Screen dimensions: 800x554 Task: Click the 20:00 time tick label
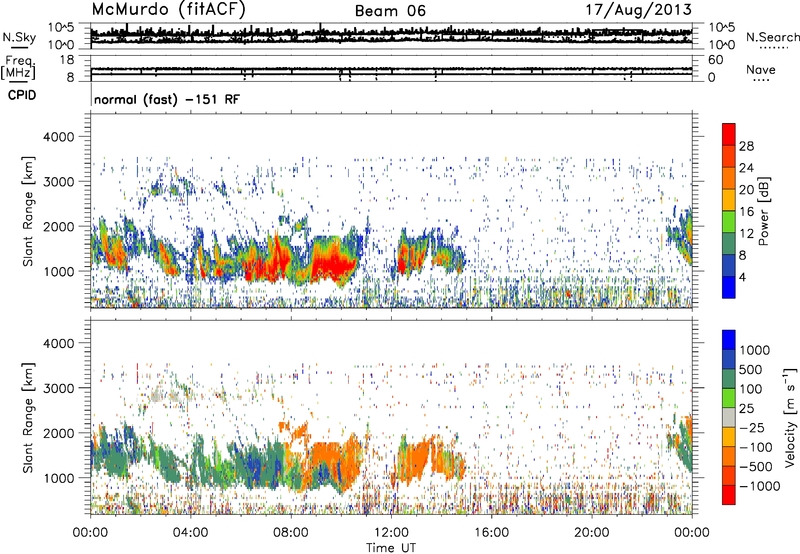pyautogui.click(x=591, y=533)
